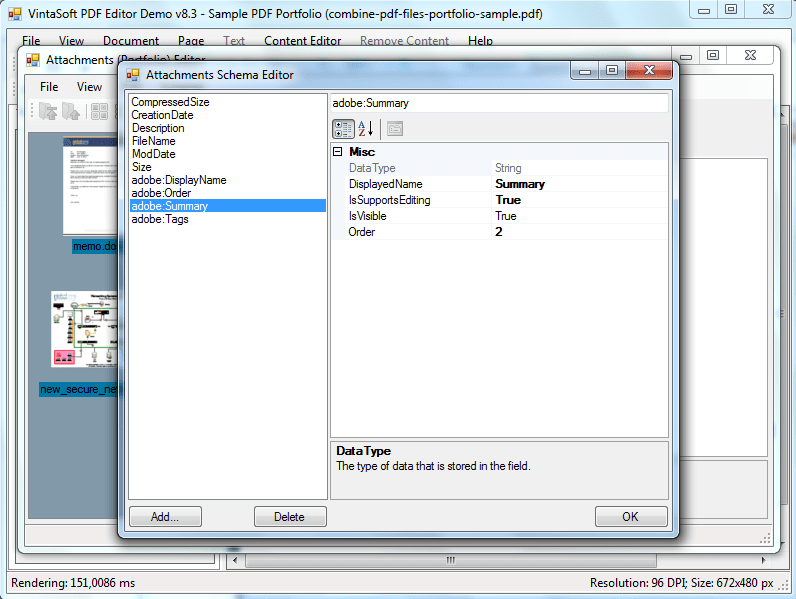Viewport: 796px width, 599px height.
Task: Click the second folder icon in Attachments Editor toolbar
Action: pos(71,111)
